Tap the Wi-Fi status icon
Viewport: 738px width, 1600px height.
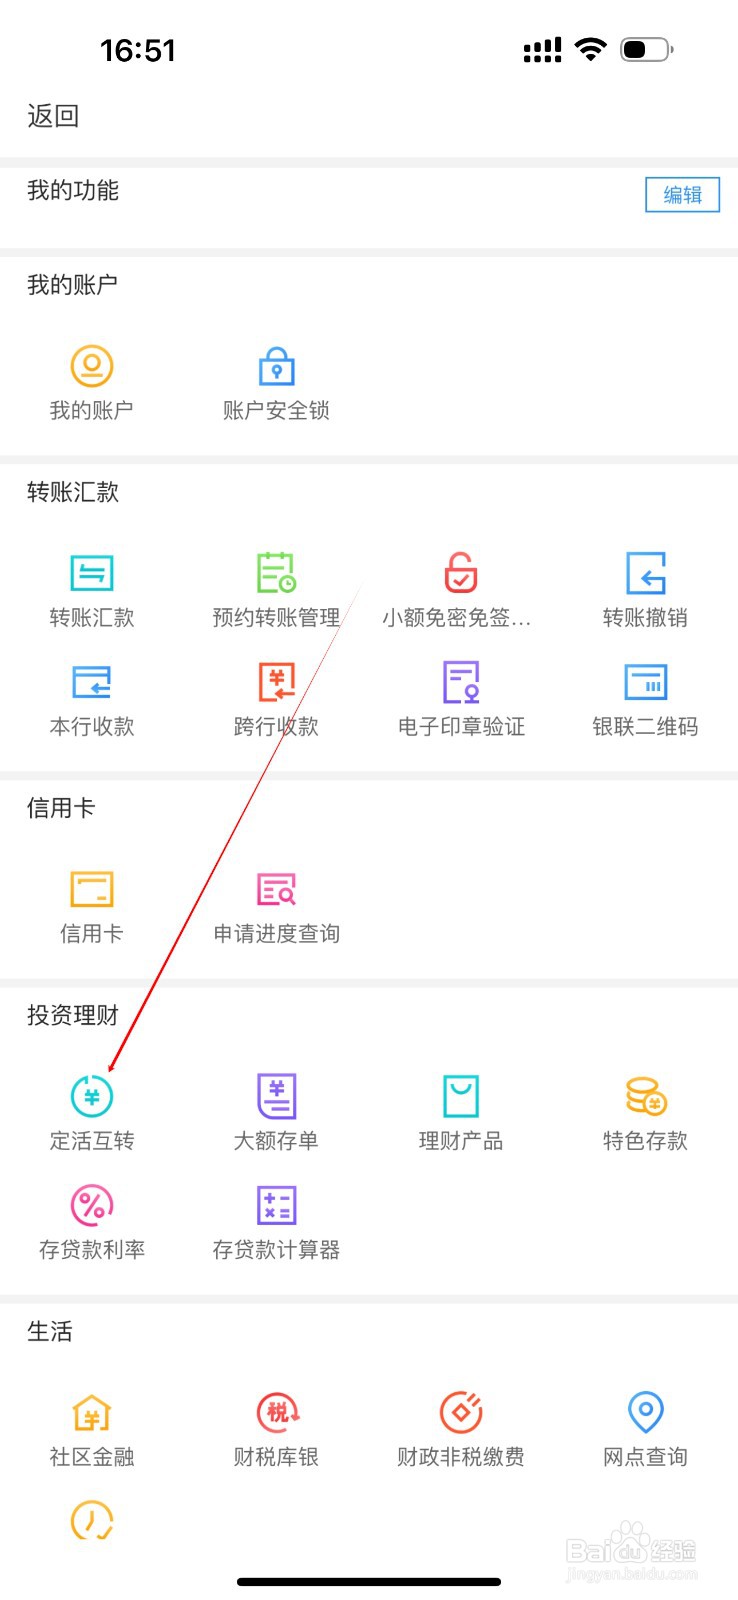[591, 49]
